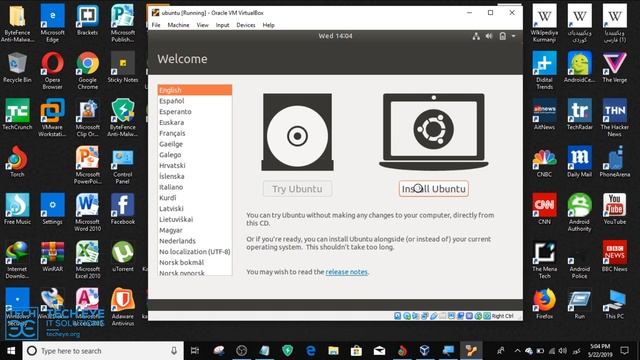Open the Microsoft Excel 2010 desktop icon

click(87, 260)
